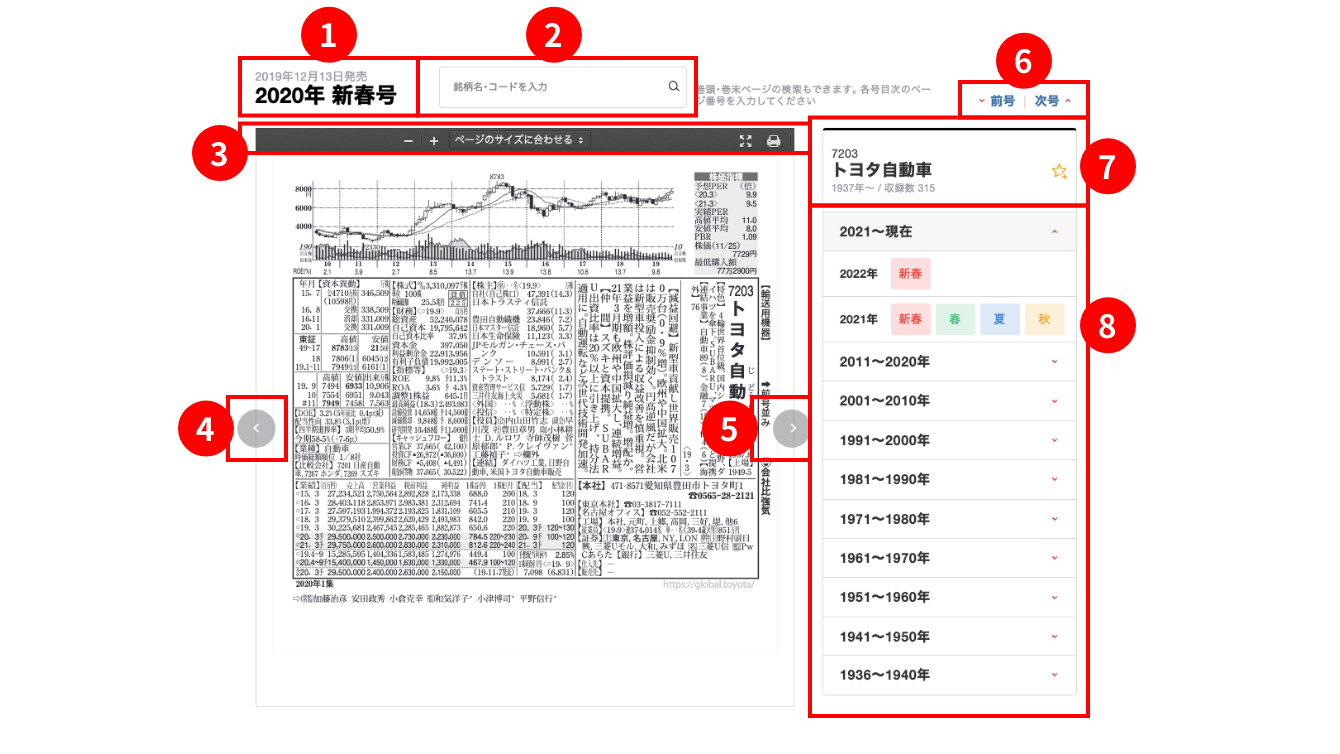Expand the 1941〜1950年 section
Image resolution: width=1340 pixels, height=754 pixels.
click(x=949, y=636)
